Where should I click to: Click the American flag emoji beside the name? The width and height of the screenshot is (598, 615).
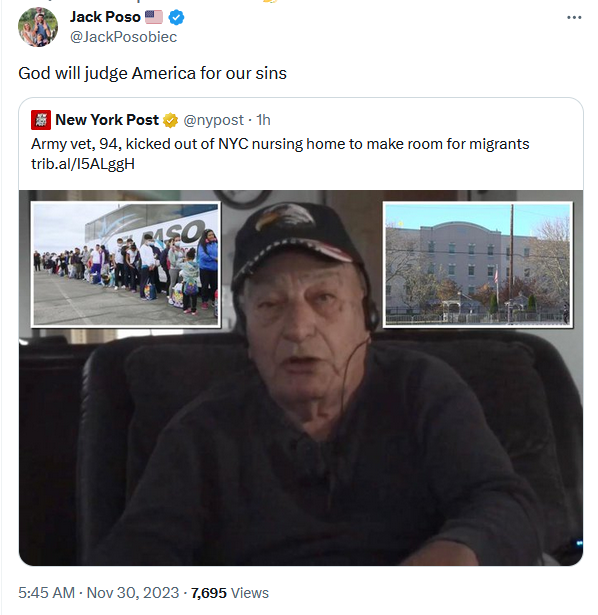click(154, 17)
